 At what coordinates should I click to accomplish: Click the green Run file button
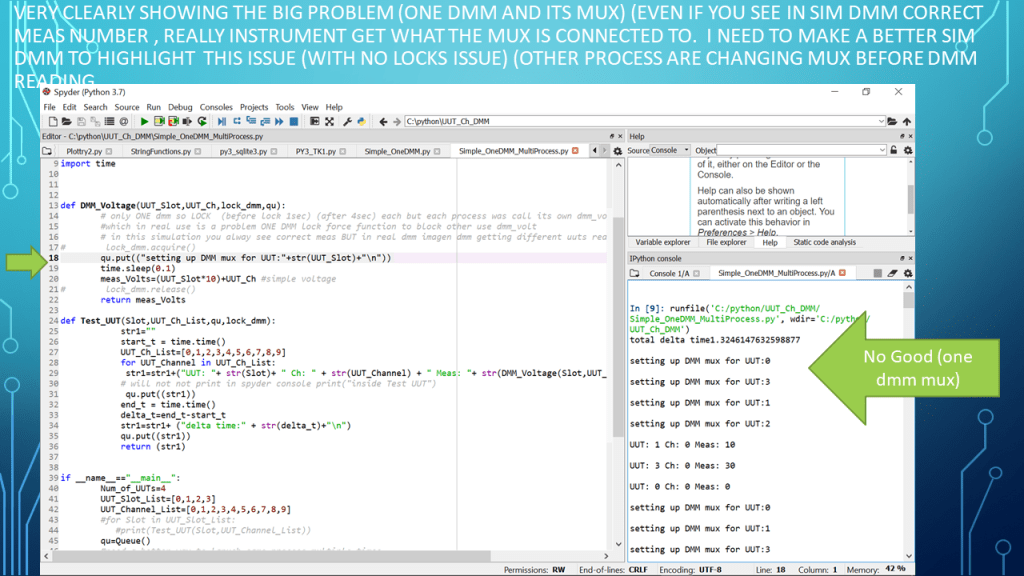point(144,122)
